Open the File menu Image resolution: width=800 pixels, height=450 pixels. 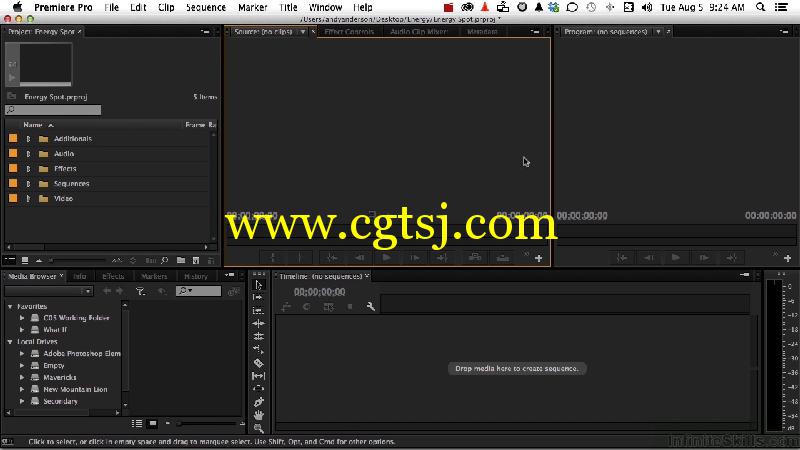tap(111, 7)
